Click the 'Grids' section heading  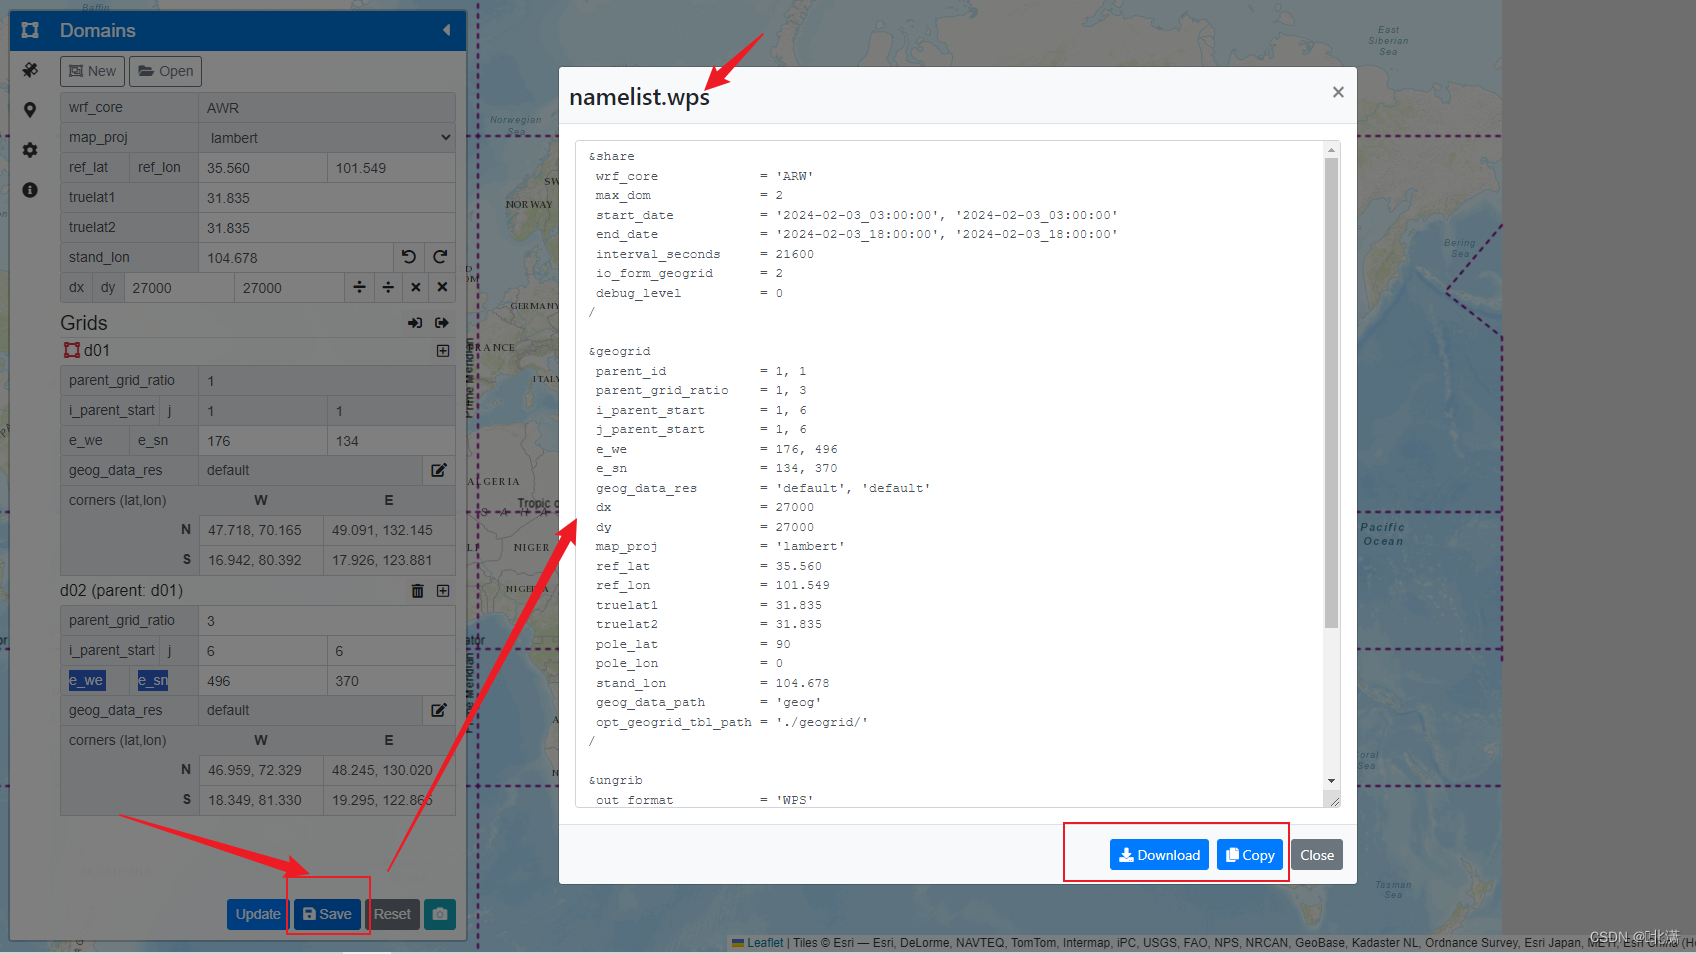[84, 323]
